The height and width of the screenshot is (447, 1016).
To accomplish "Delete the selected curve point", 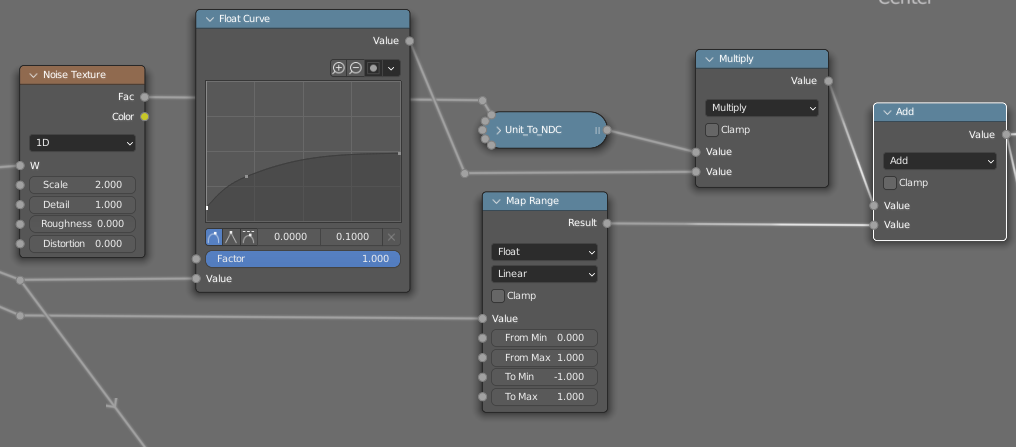I will point(391,237).
